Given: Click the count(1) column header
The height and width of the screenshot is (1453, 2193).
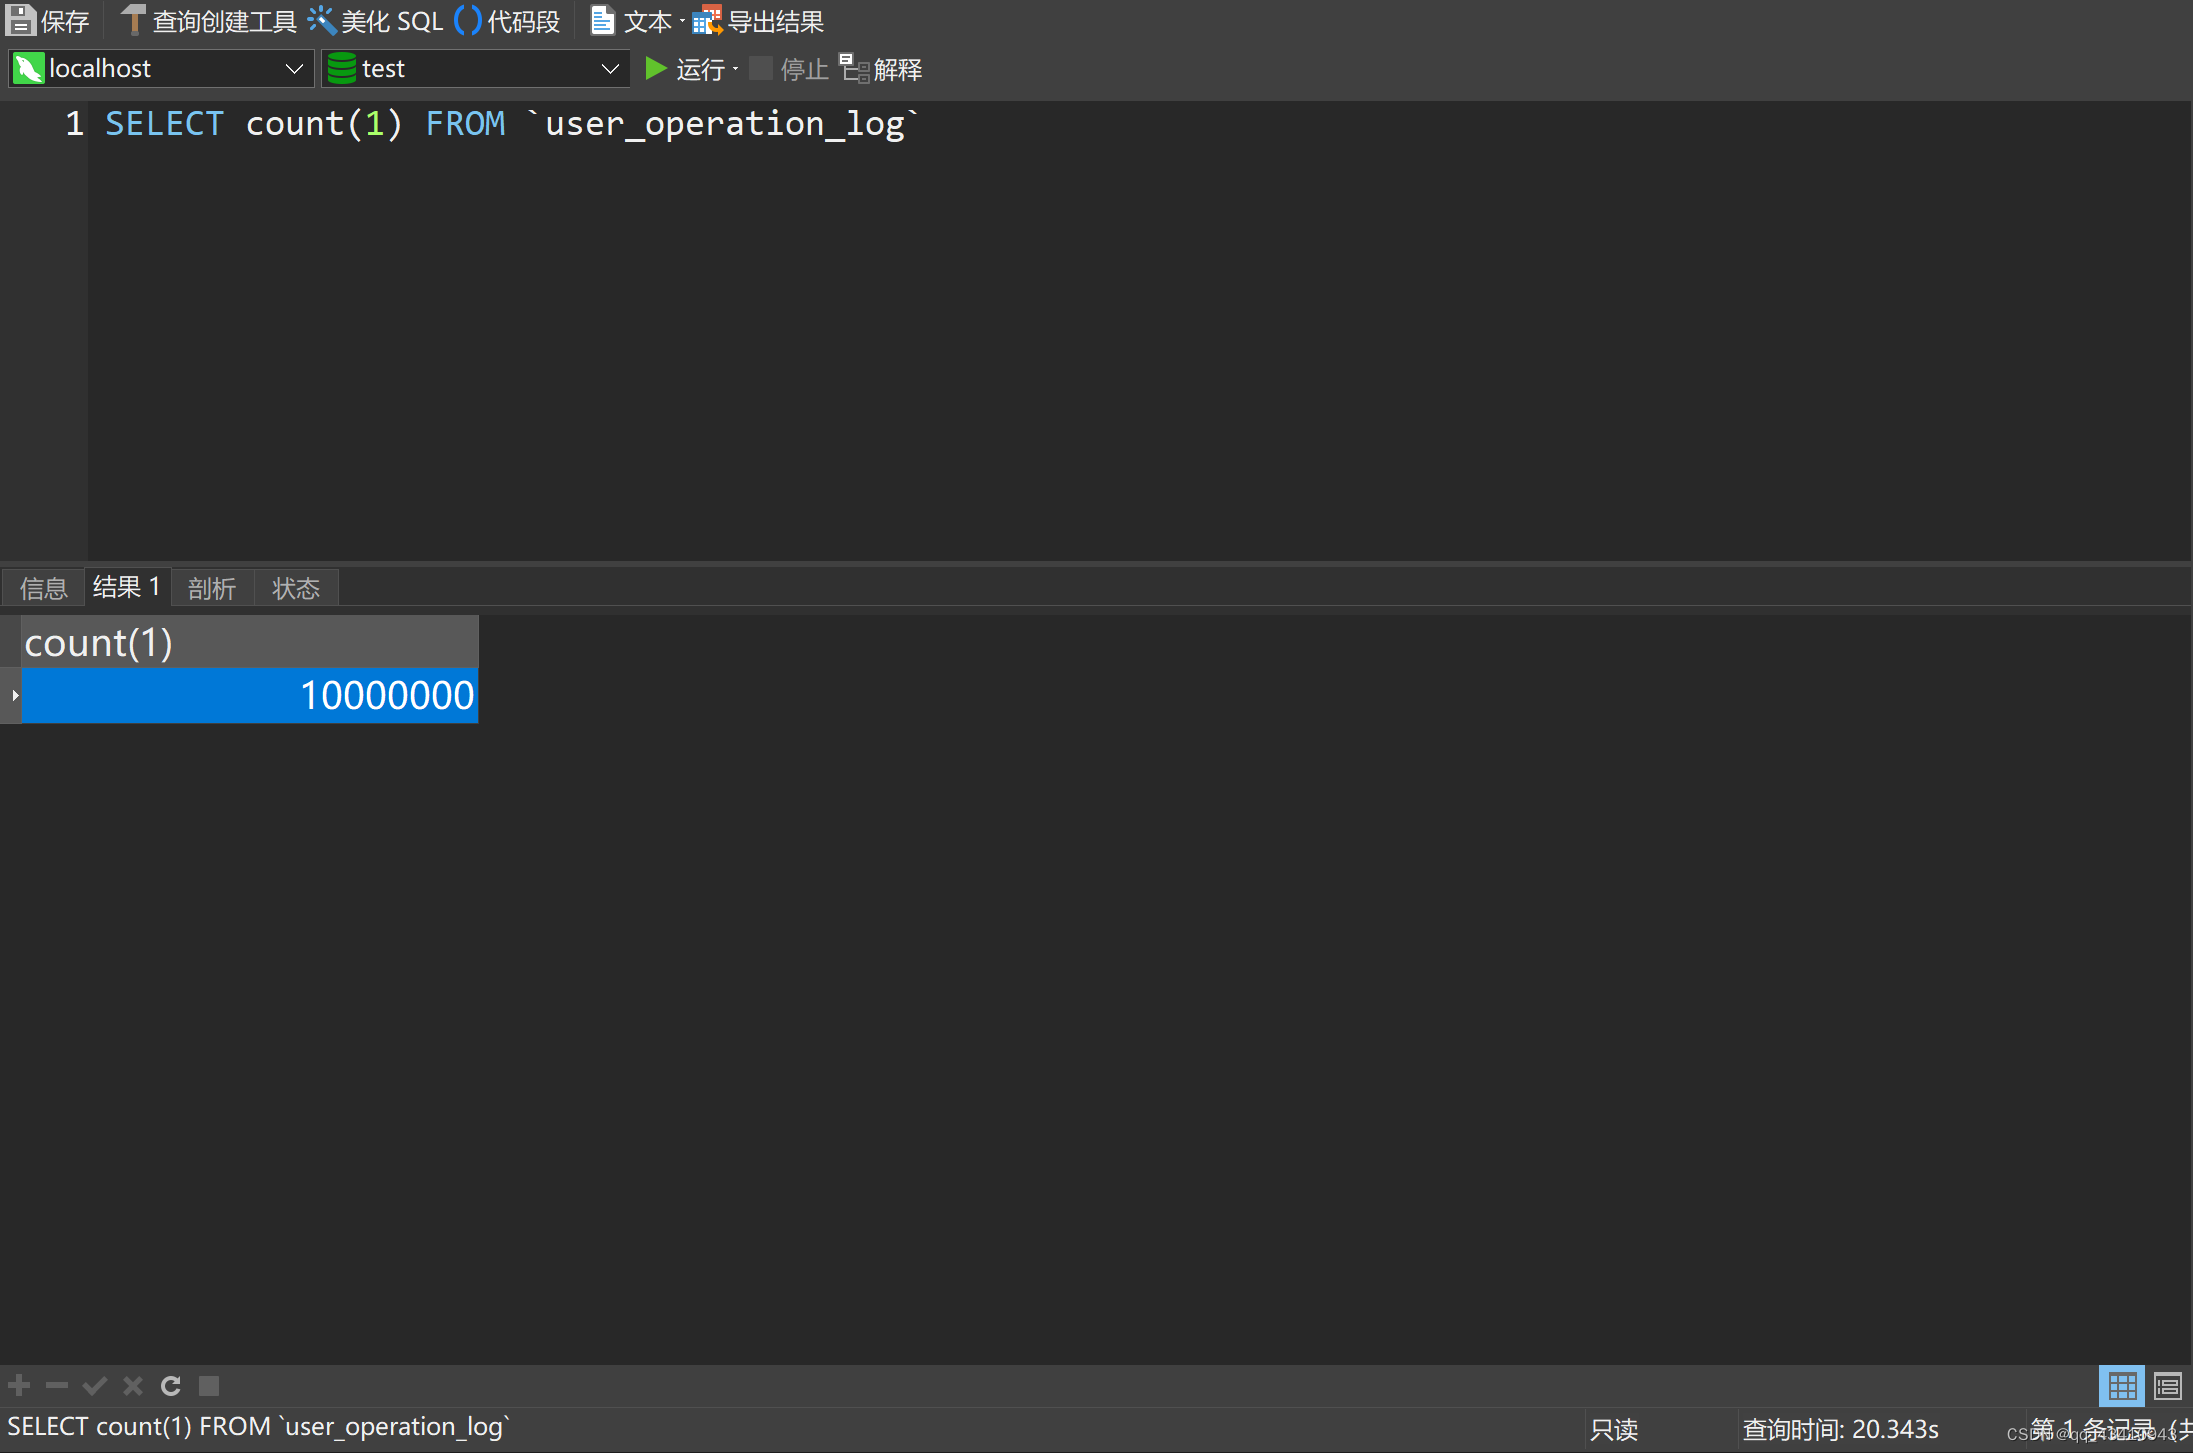Looking at the screenshot, I should [249, 642].
